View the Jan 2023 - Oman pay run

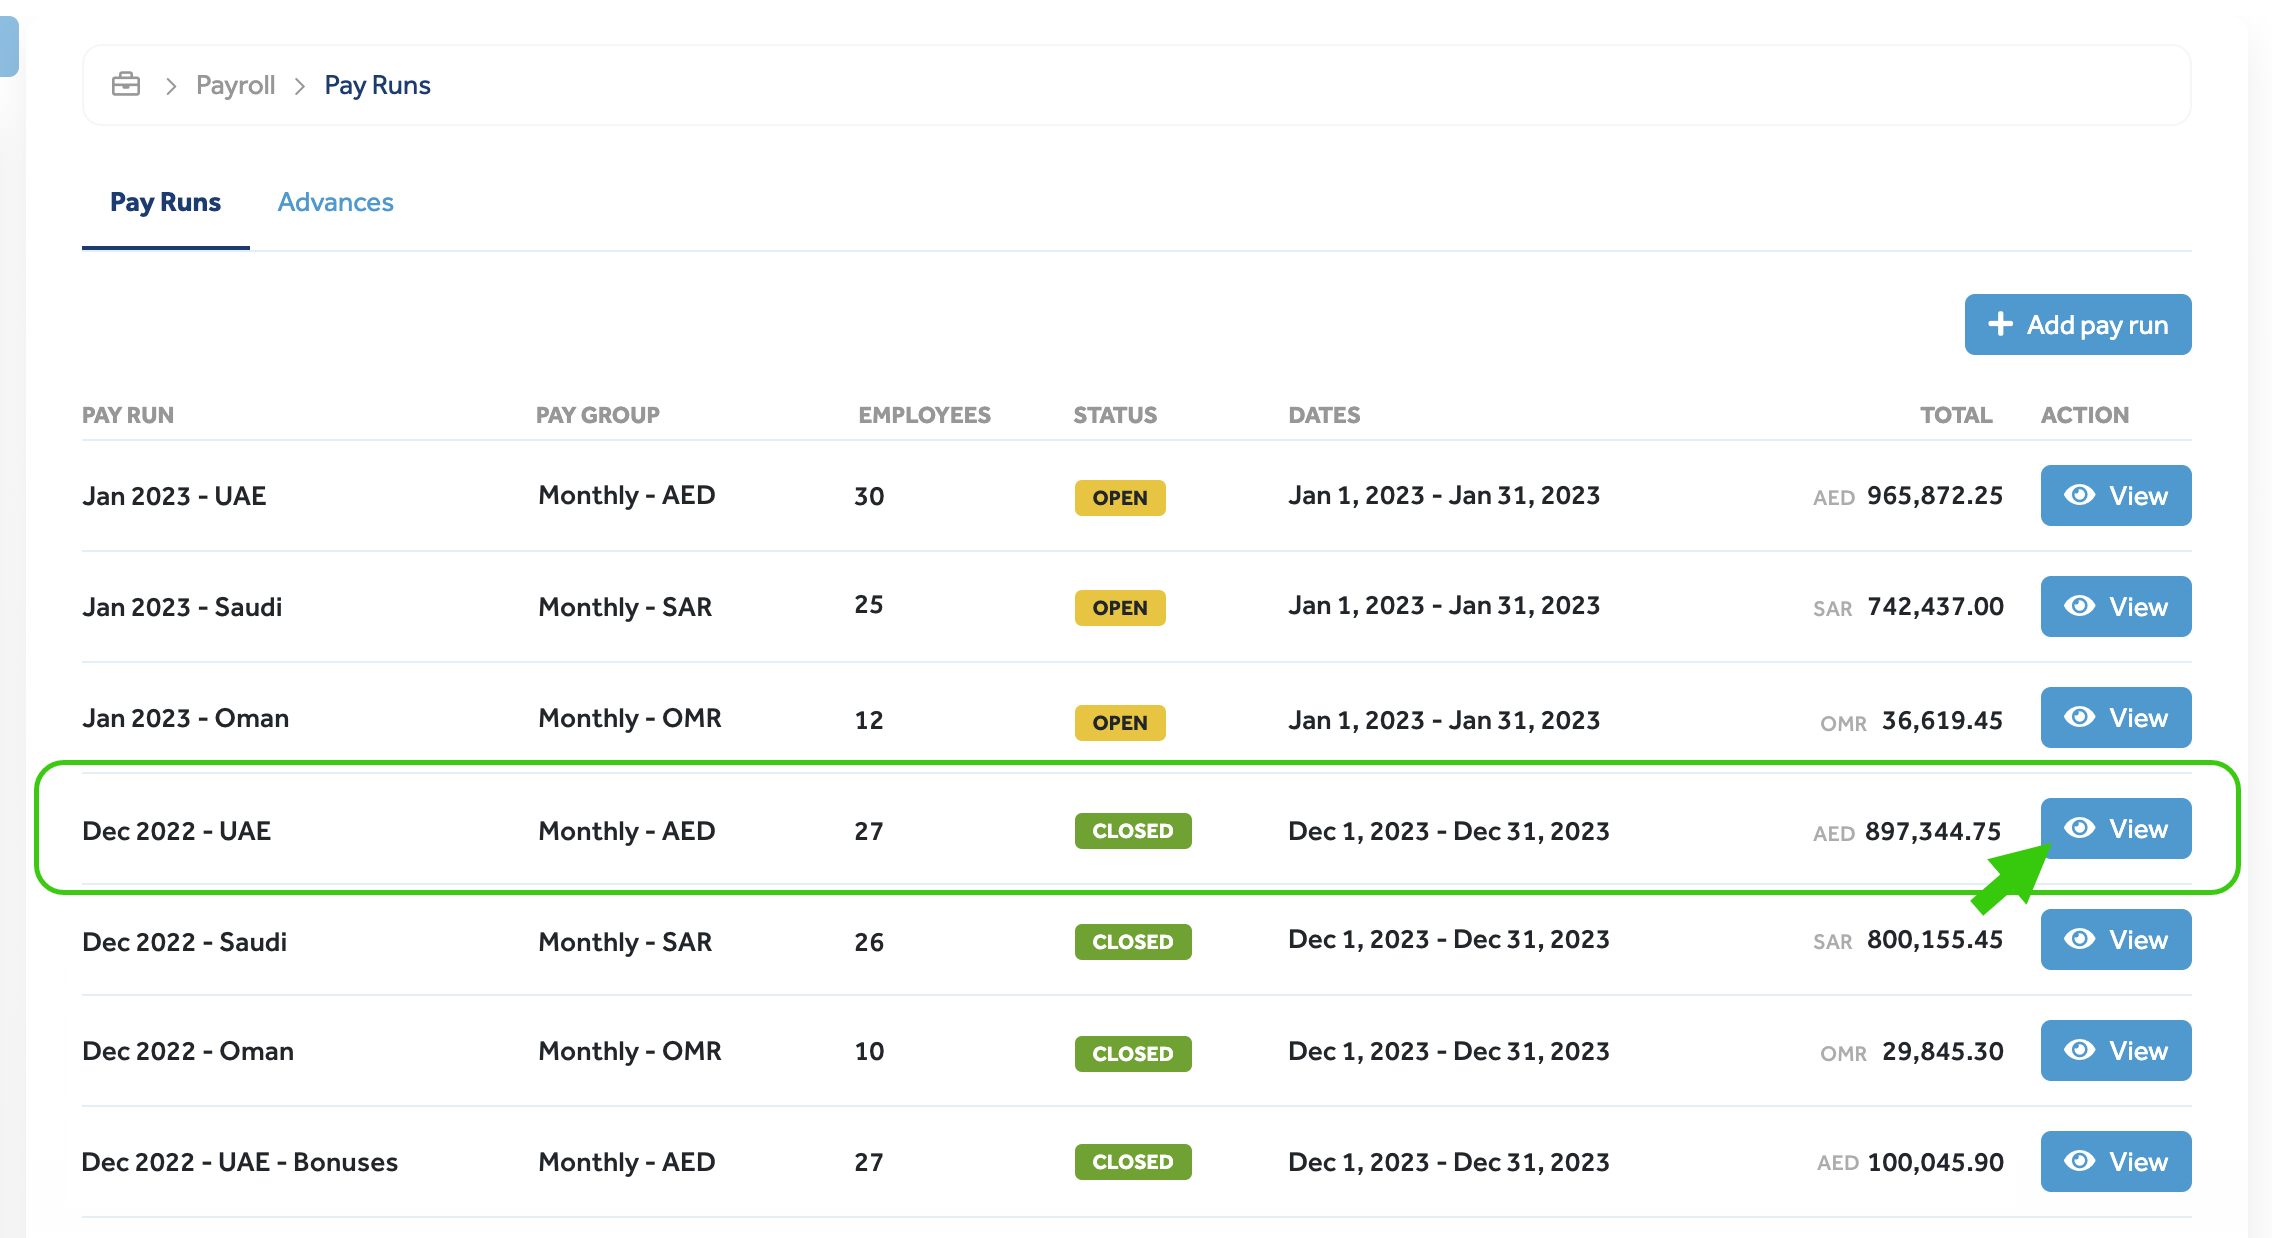coord(2116,717)
